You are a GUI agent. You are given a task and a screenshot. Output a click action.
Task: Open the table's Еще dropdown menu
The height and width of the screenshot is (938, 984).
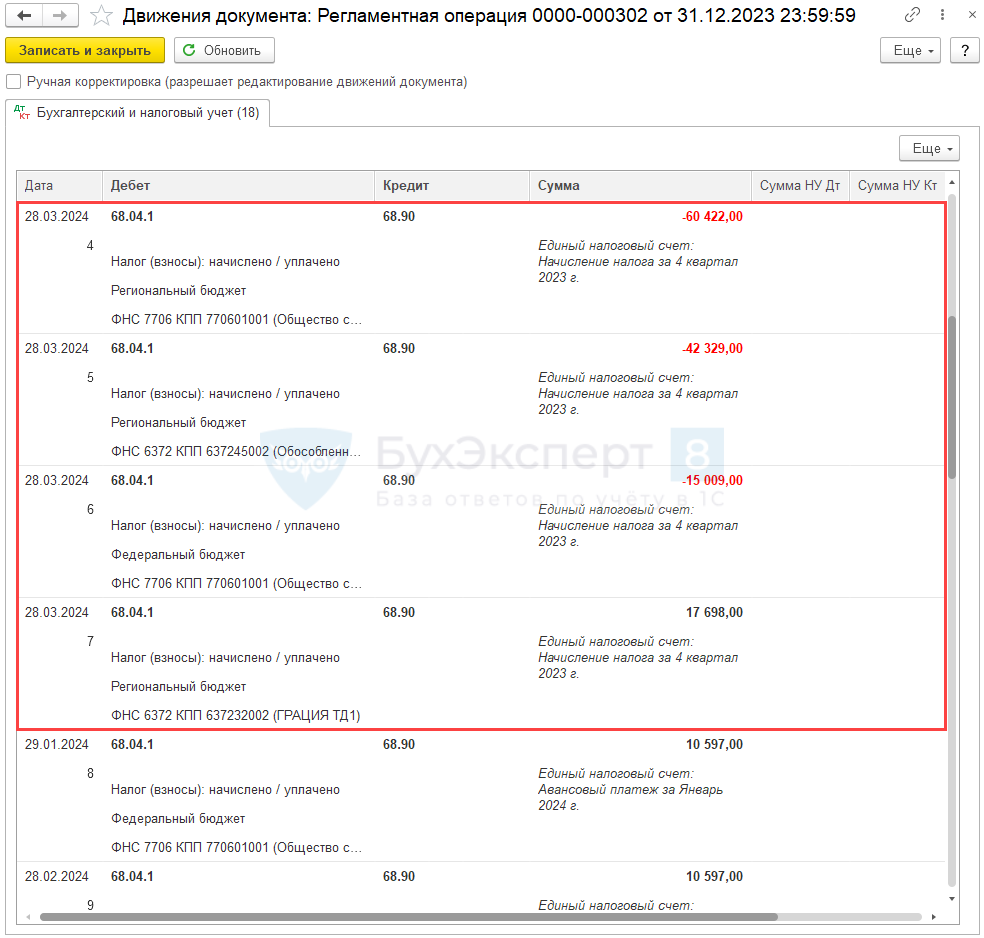[929, 149]
